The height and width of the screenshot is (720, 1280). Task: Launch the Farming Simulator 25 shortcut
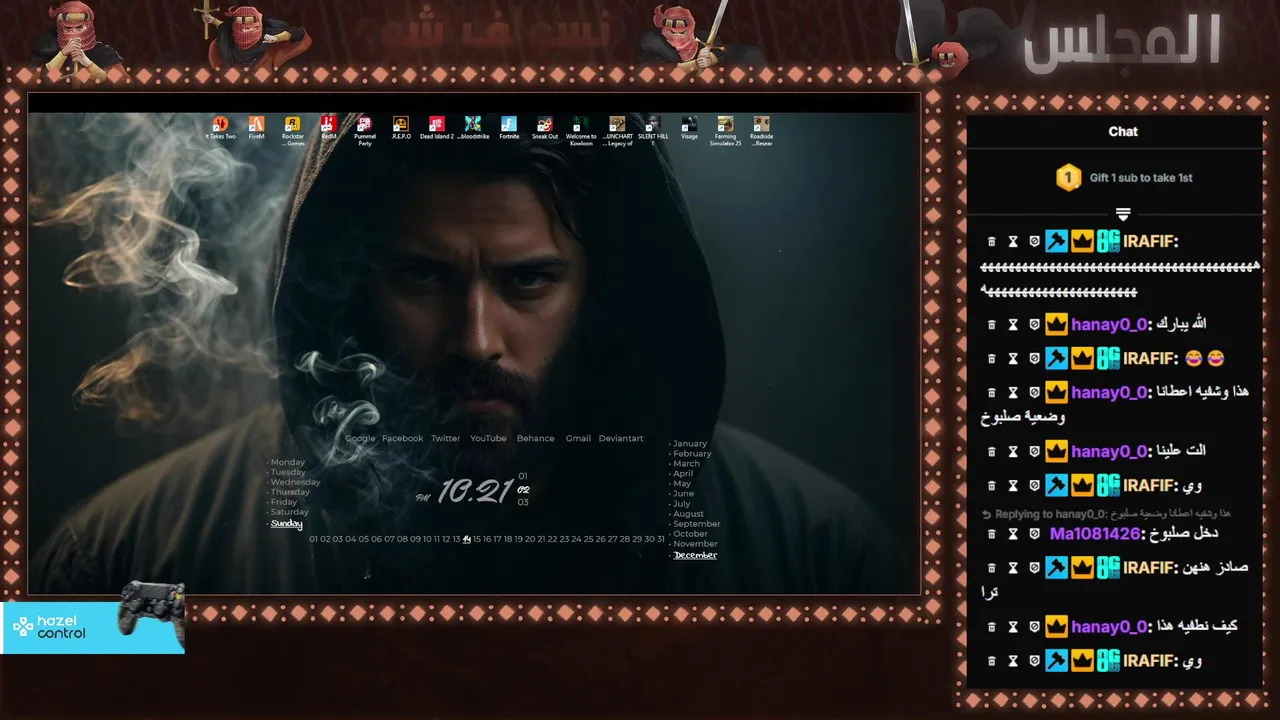pyautogui.click(x=725, y=131)
